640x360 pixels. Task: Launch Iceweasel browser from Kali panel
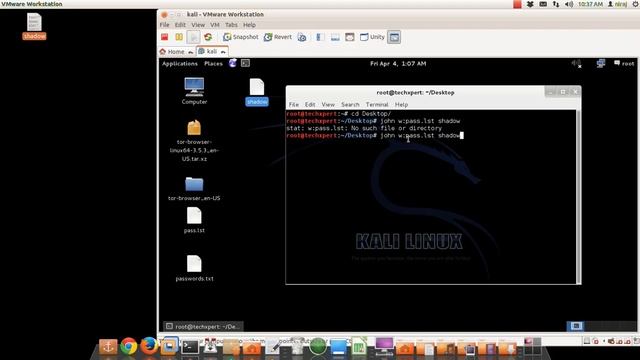coord(233,63)
